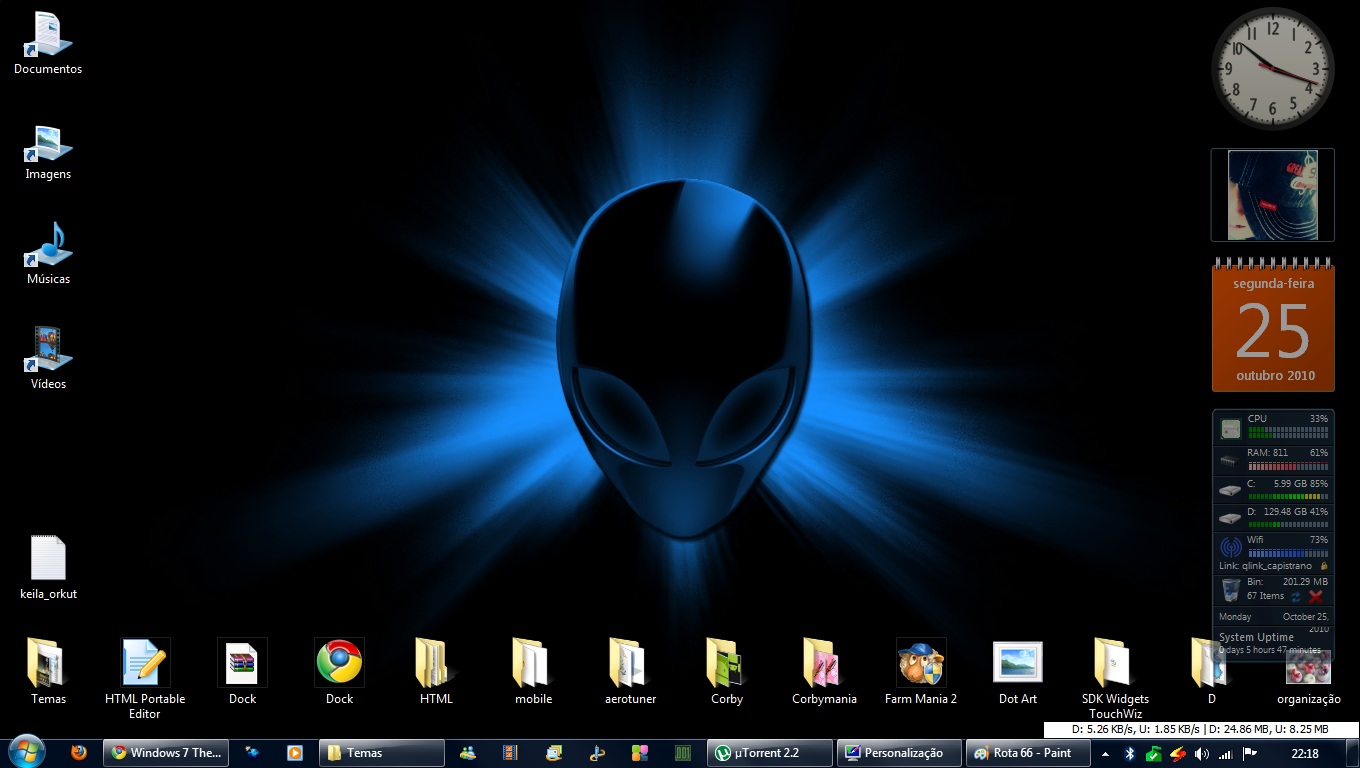The height and width of the screenshot is (768, 1360).
Task: Open the Músicas shortcut icon
Action: [x=48, y=246]
